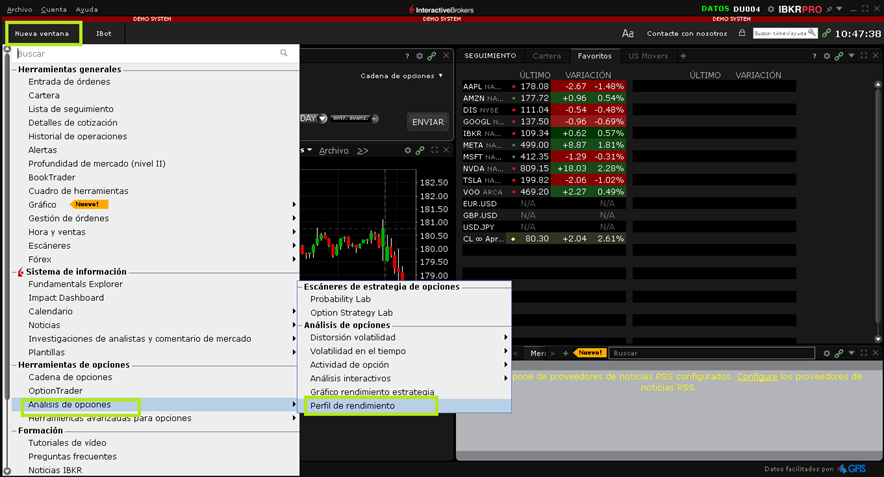Click link chain icon in order entry panel
This screenshot has width=884, height=477.
[x=433, y=56]
